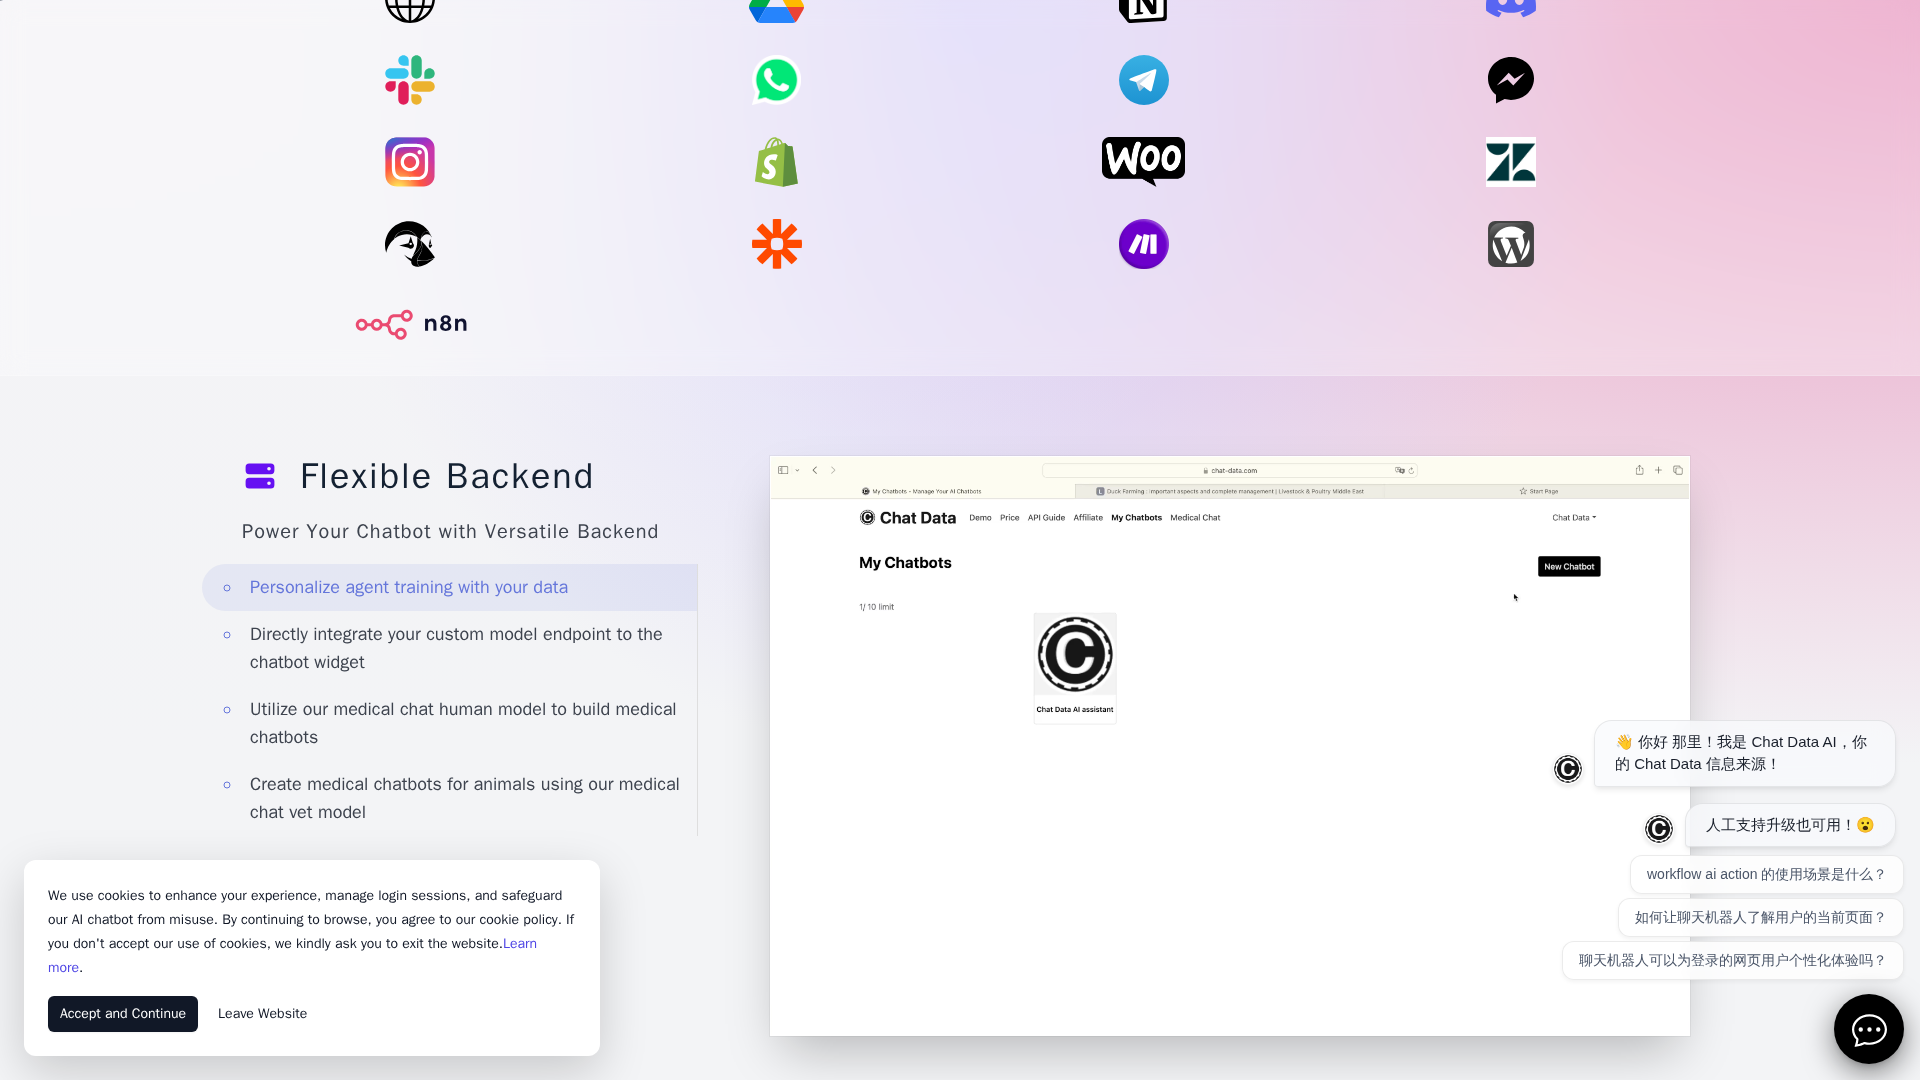Open the cookie policy Learn more link
Viewport: 1920px width, 1080px height.
coord(519,944)
